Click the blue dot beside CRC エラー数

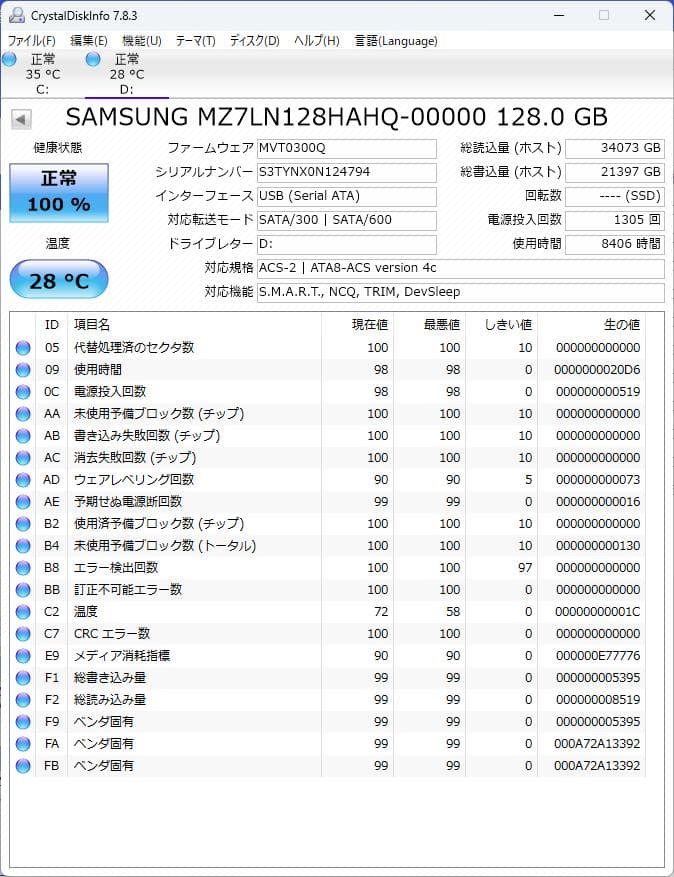tap(22, 633)
